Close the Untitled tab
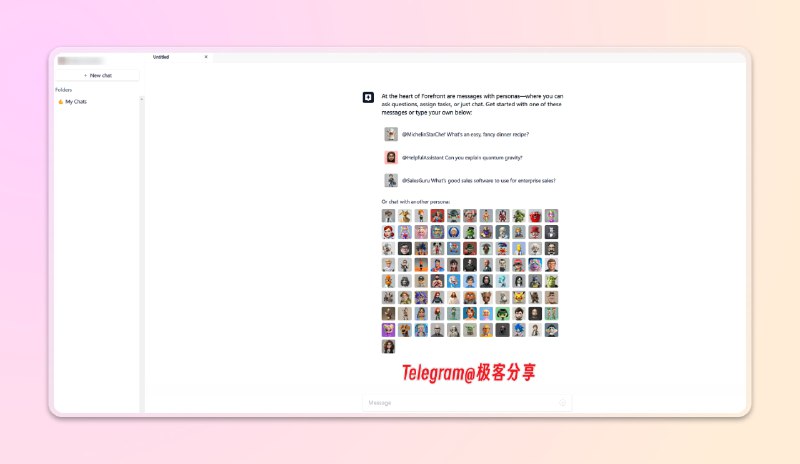Viewport: 800px width, 464px height. click(x=207, y=57)
